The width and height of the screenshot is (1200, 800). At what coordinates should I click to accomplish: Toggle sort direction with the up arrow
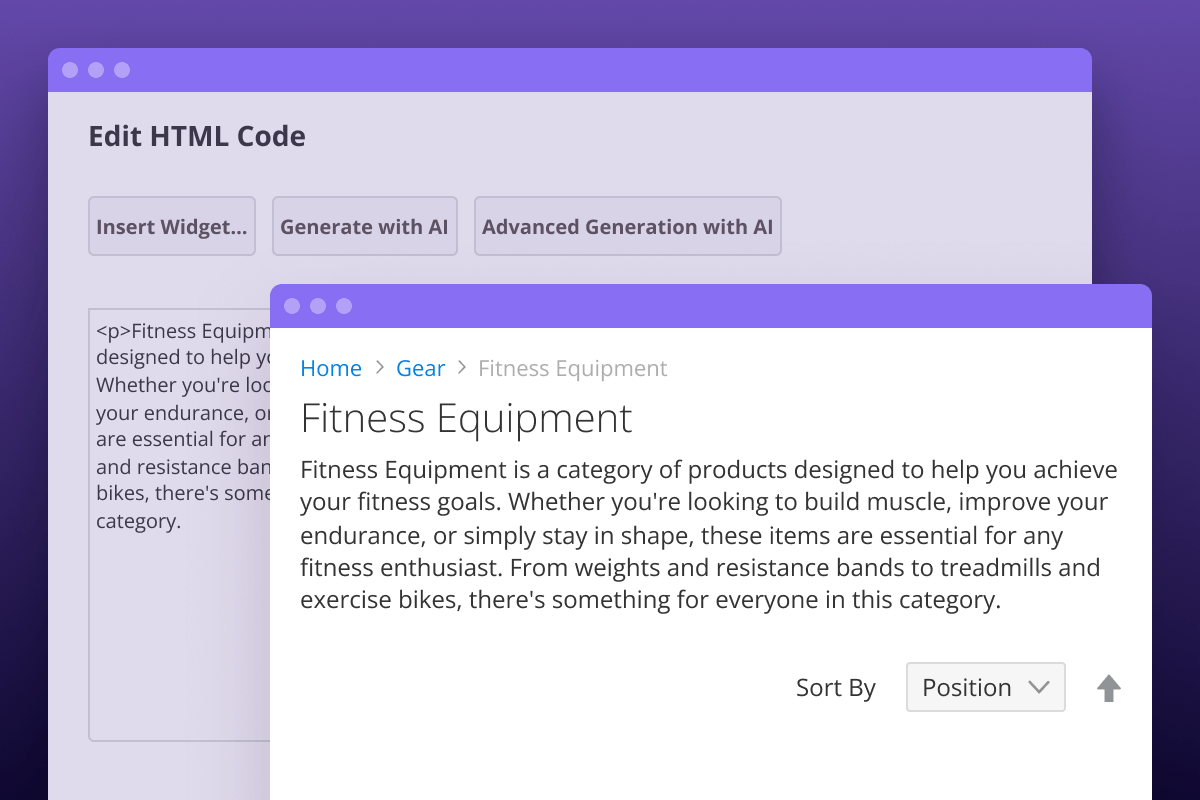click(1109, 688)
